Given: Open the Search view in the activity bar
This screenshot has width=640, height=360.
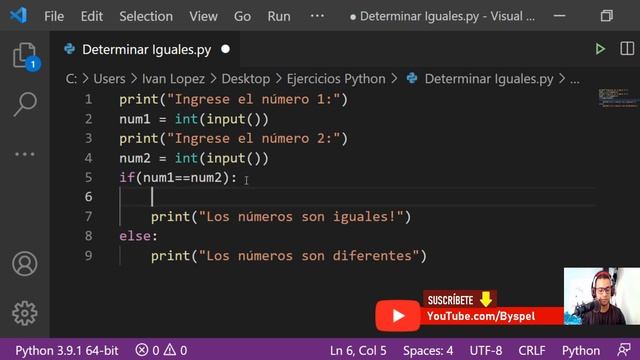Looking at the screenshot, I should coord(25,104).
